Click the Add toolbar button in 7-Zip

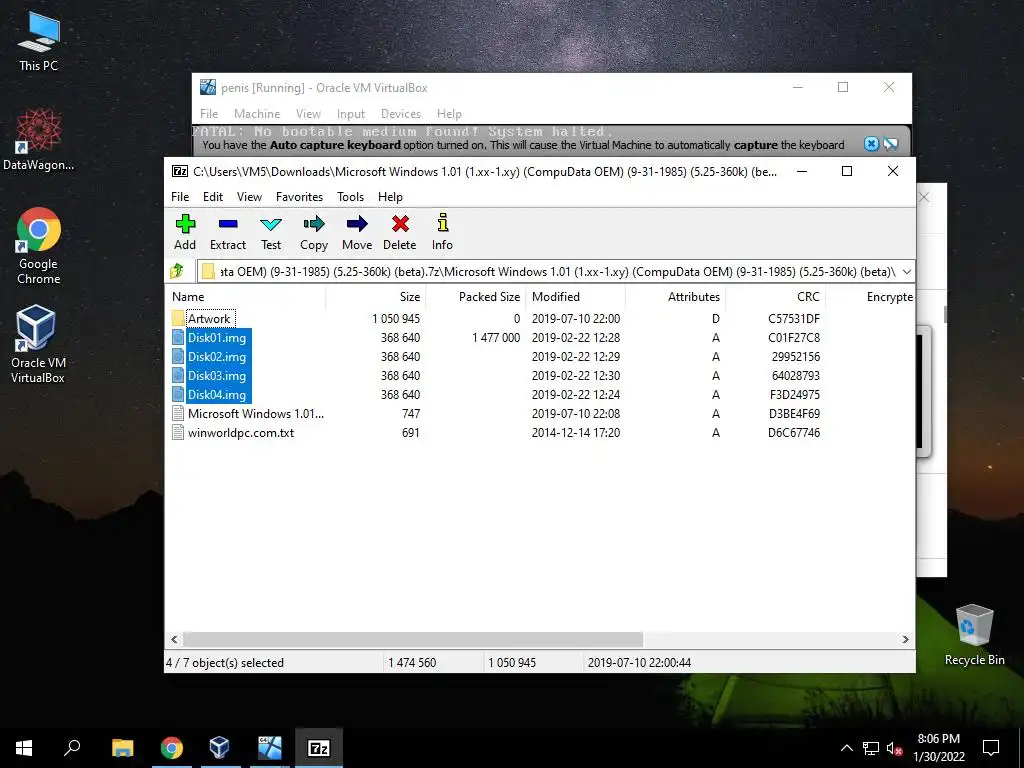tap(185, 232)
